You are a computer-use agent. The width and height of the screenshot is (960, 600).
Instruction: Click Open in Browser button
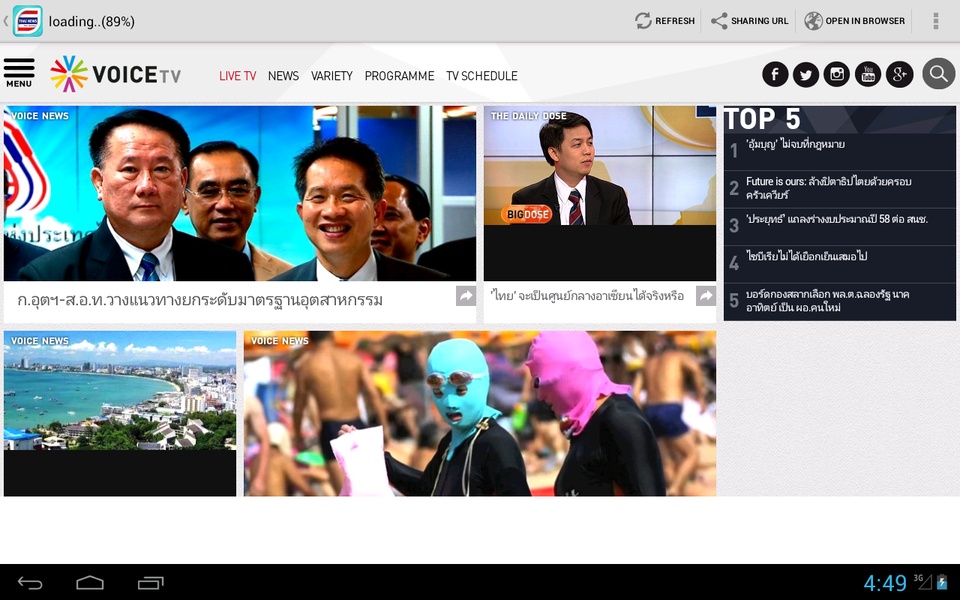click(855, 21)
